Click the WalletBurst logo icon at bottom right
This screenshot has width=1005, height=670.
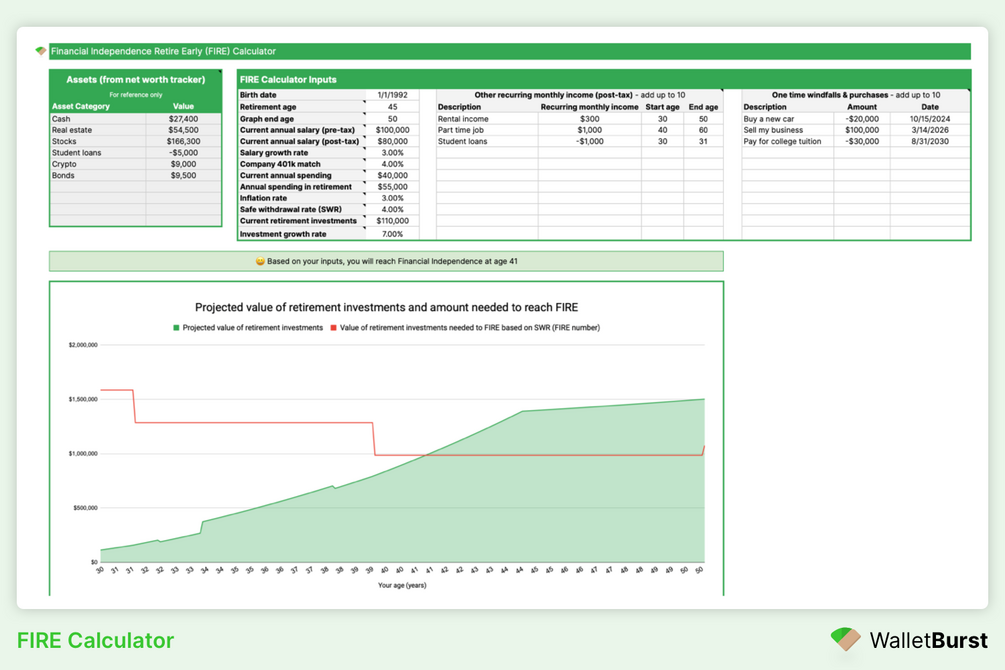coord(845,639)
